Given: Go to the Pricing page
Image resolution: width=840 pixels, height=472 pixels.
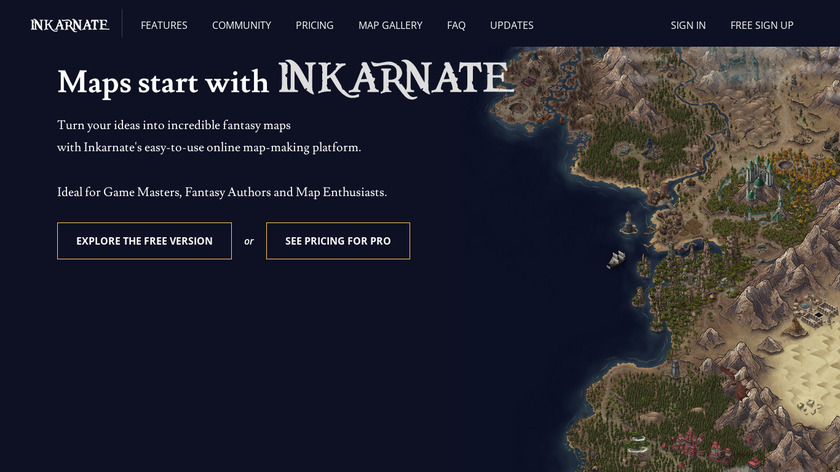Looking at the screenshot, I should coord(314,25).
